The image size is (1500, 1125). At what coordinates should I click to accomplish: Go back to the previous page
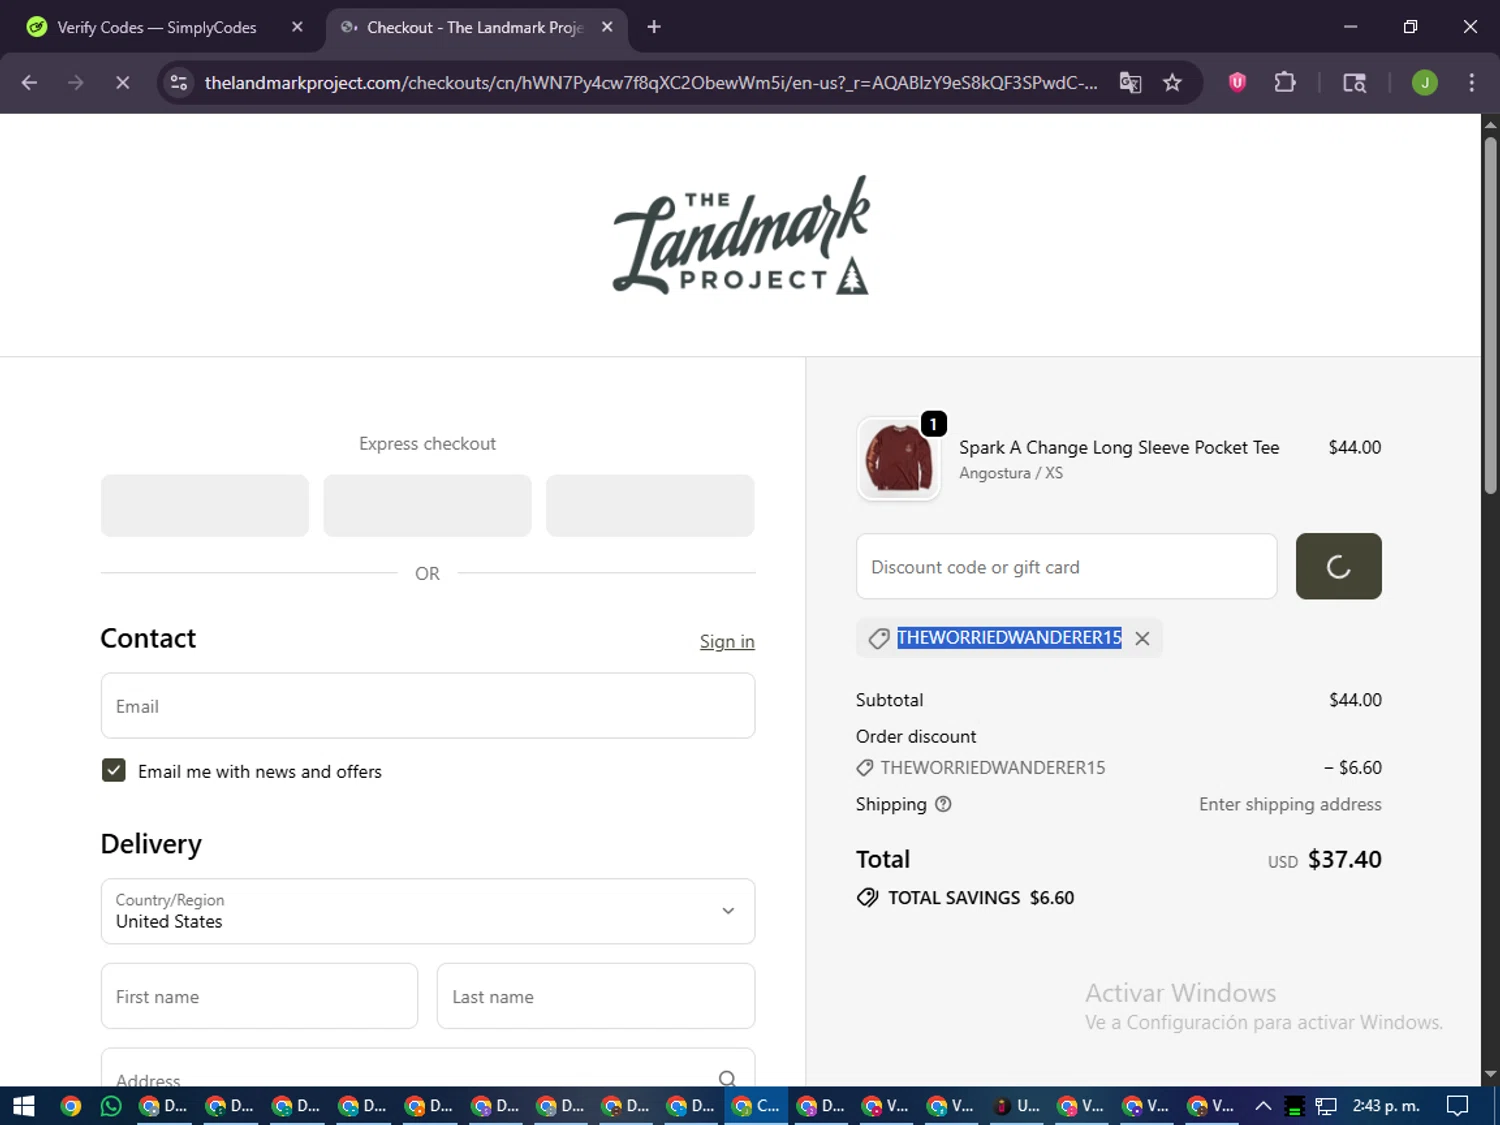click(29, 83)
